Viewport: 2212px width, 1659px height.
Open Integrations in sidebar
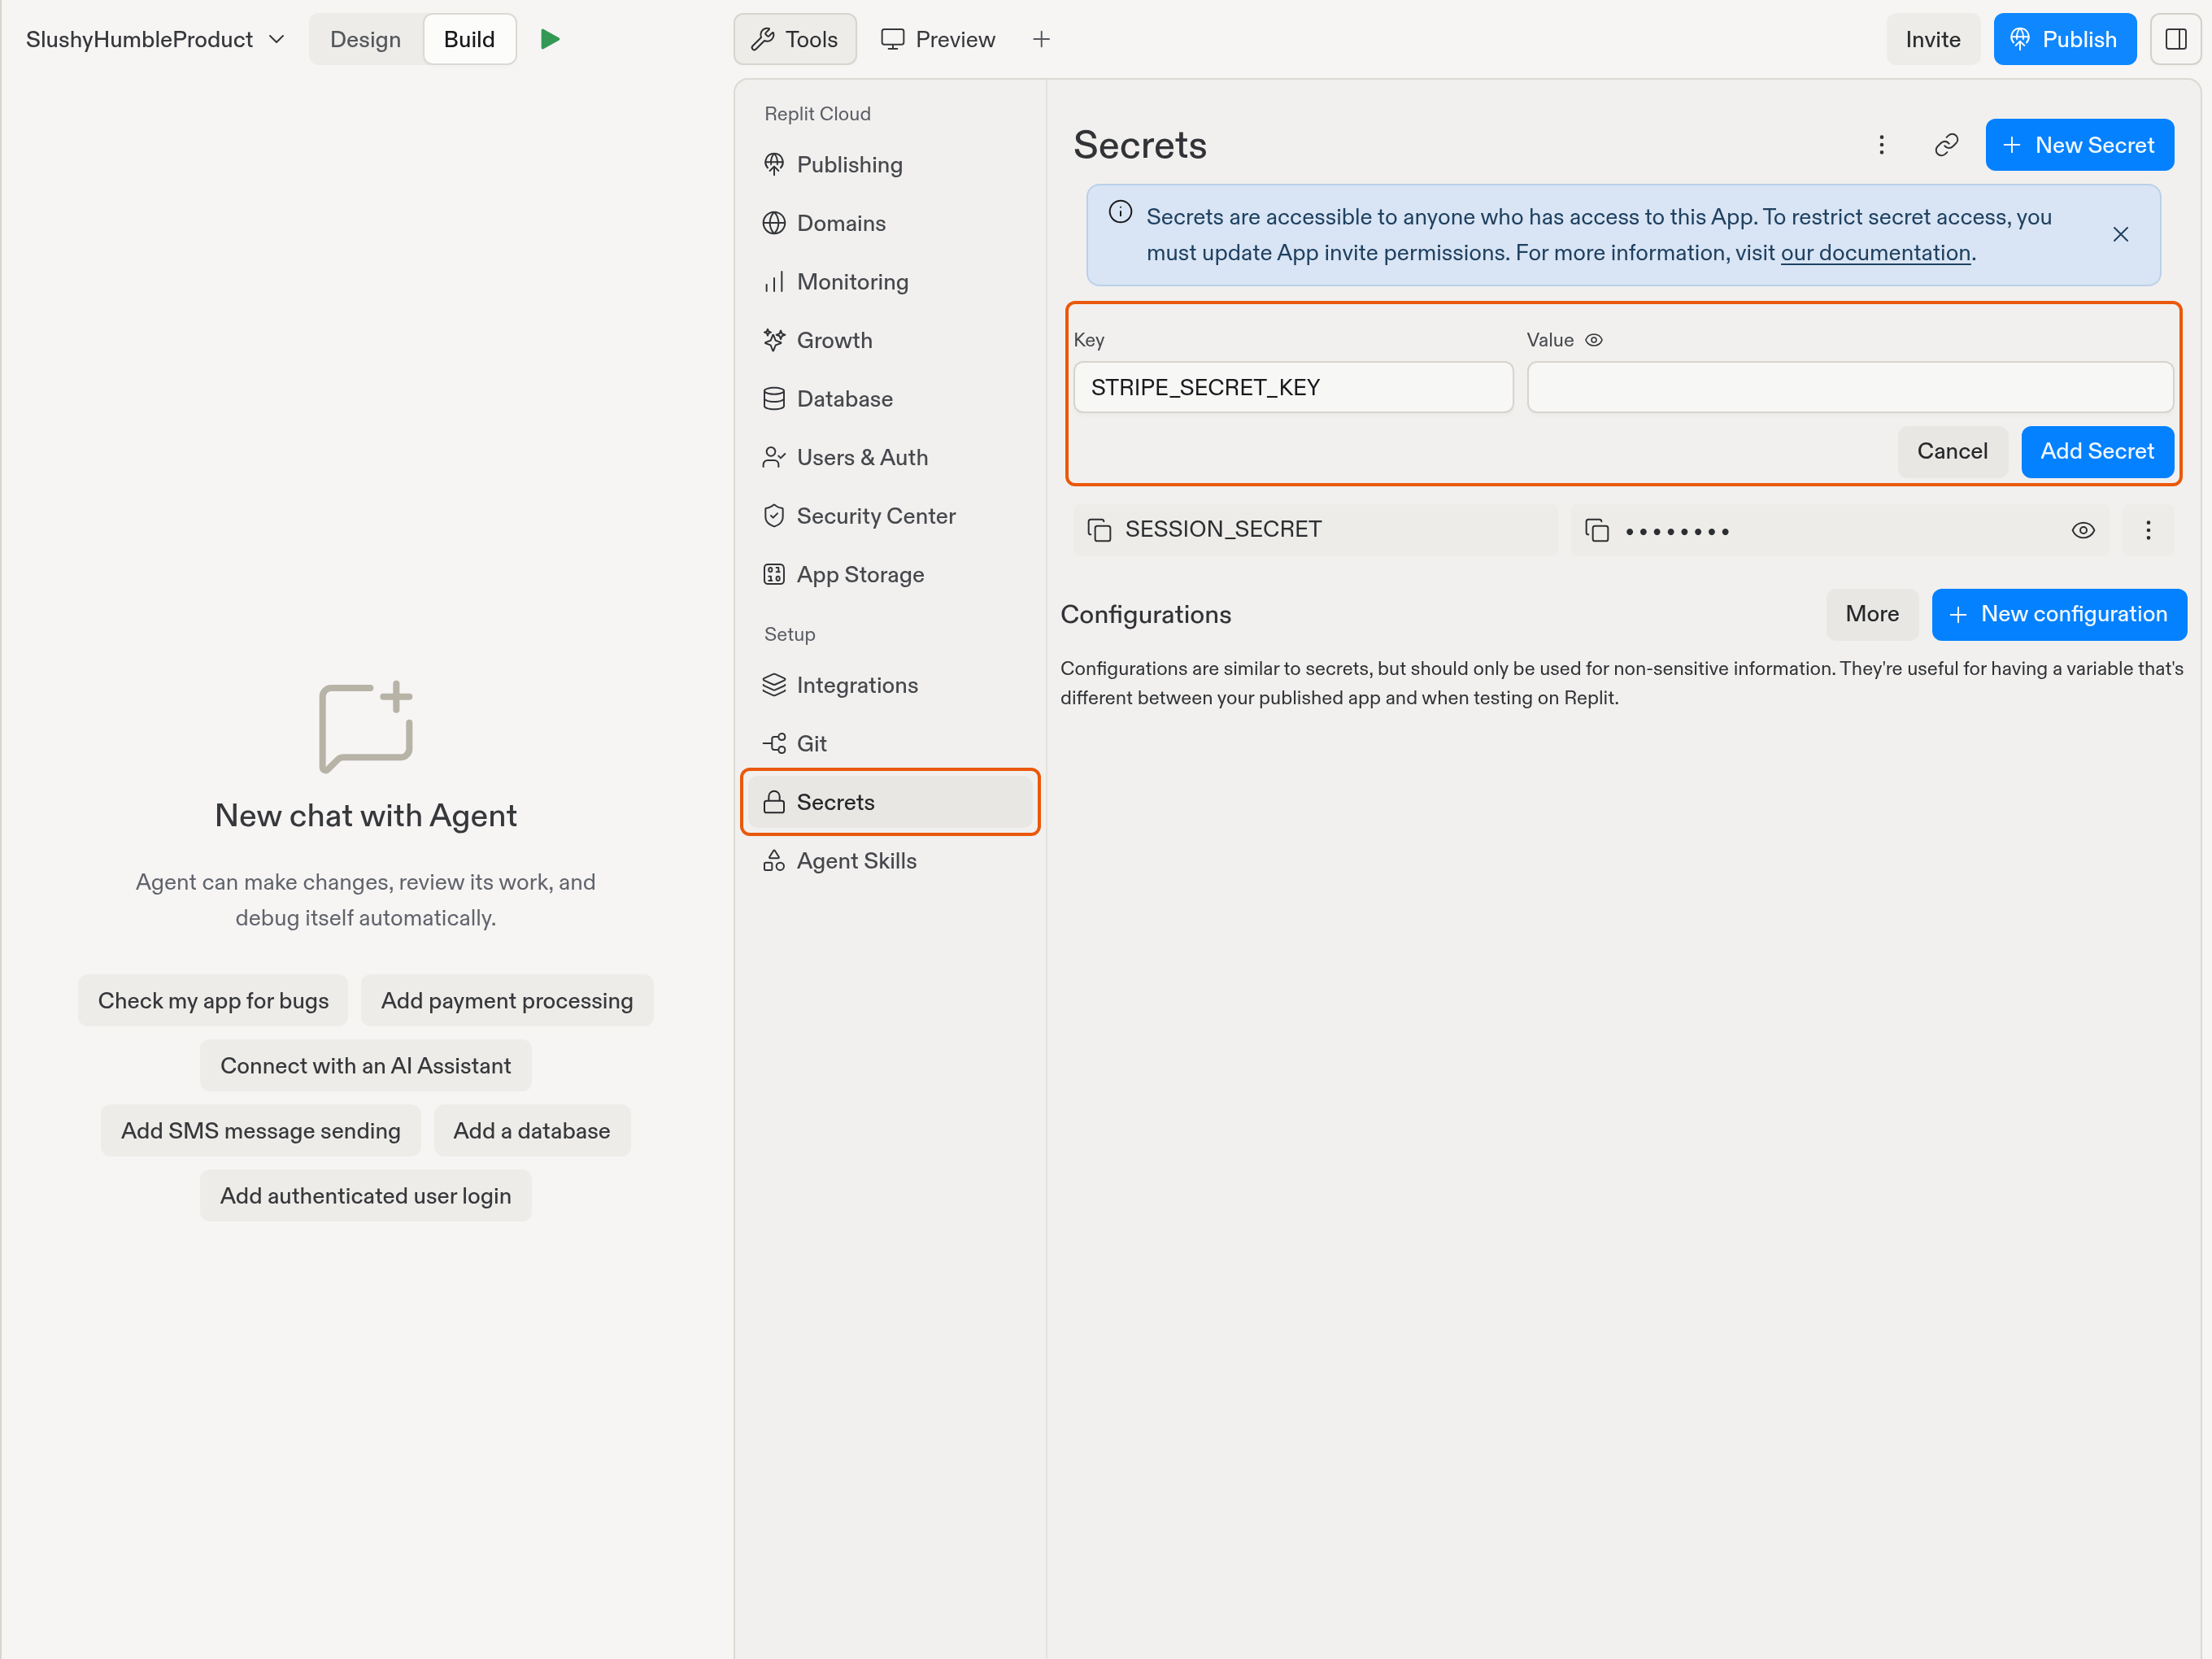point(890,685)
